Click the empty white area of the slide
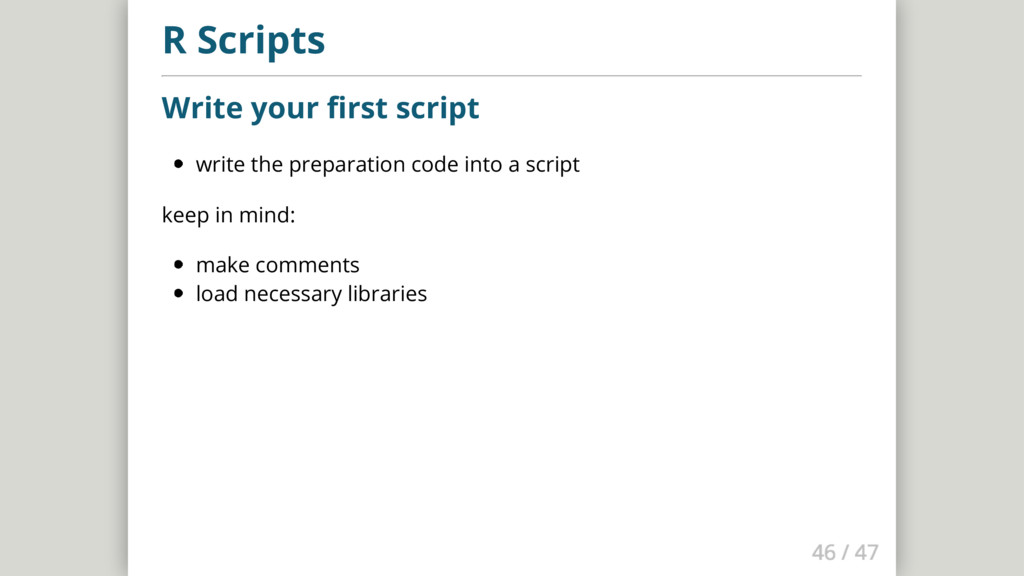 click(x=511, y=420)
